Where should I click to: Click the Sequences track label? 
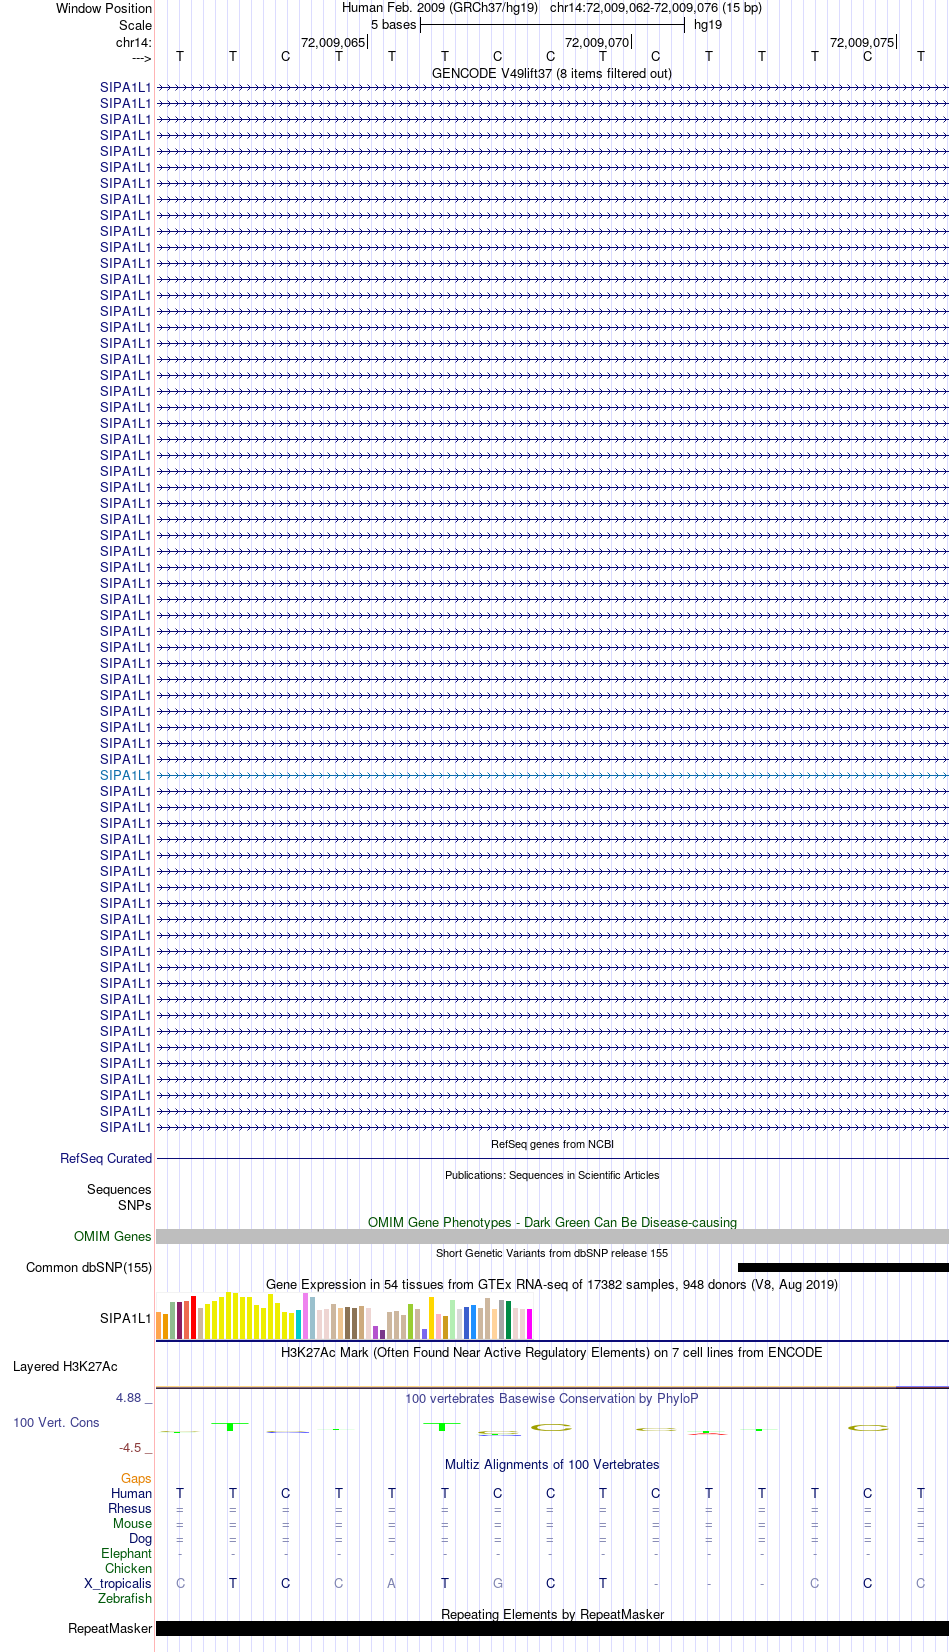click(119, 1189)
